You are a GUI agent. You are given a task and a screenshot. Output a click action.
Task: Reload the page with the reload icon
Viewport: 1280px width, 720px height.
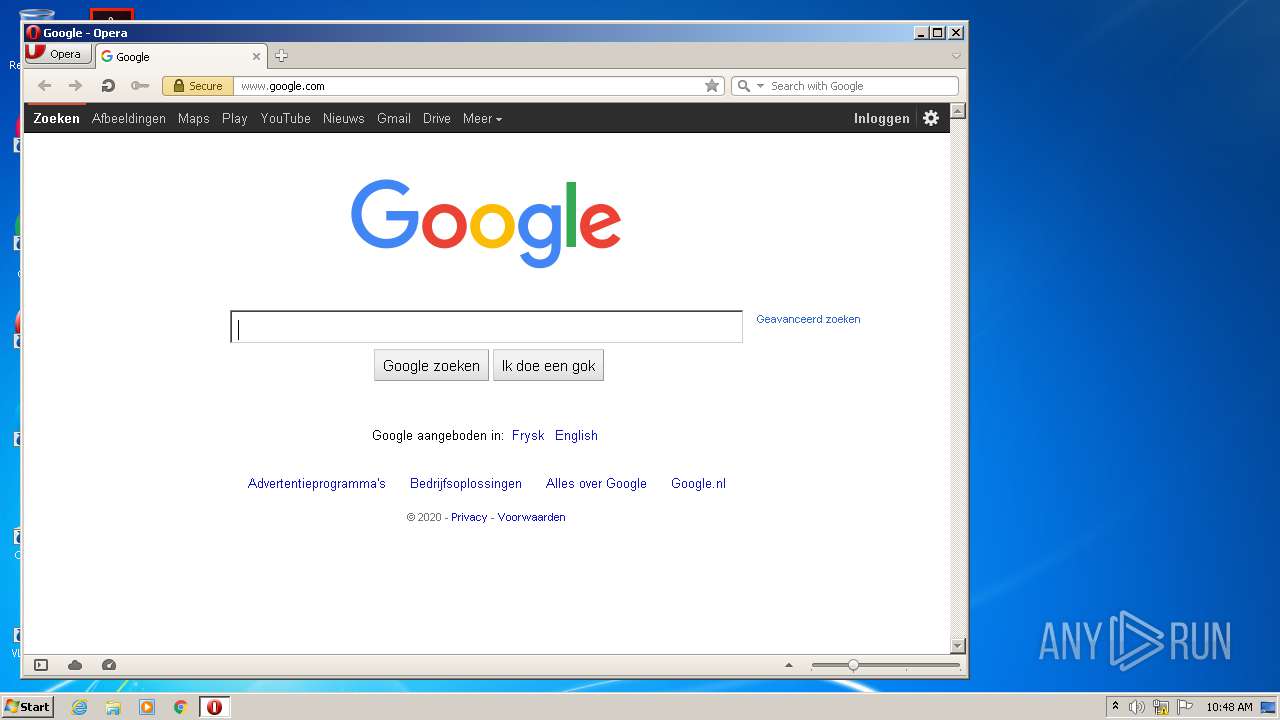click(108, 86)
